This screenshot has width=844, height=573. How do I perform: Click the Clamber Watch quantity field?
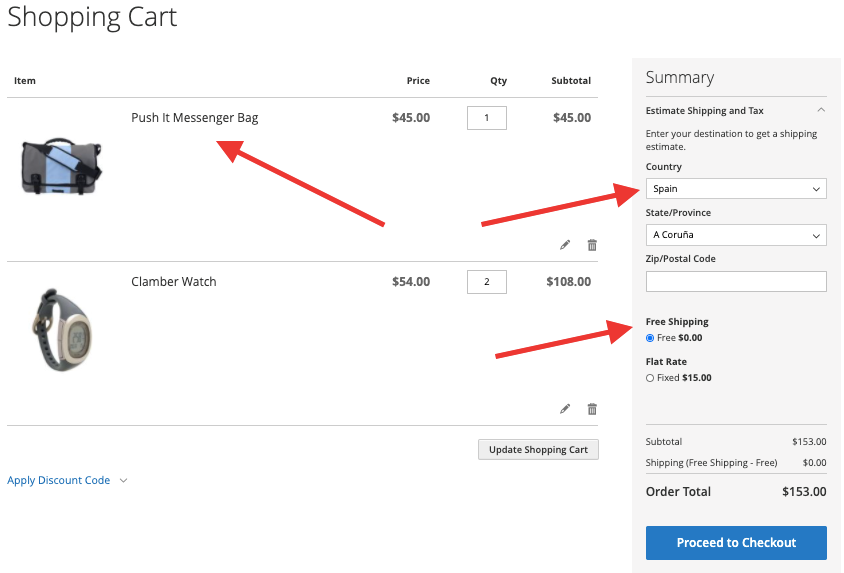click(487, 282)
